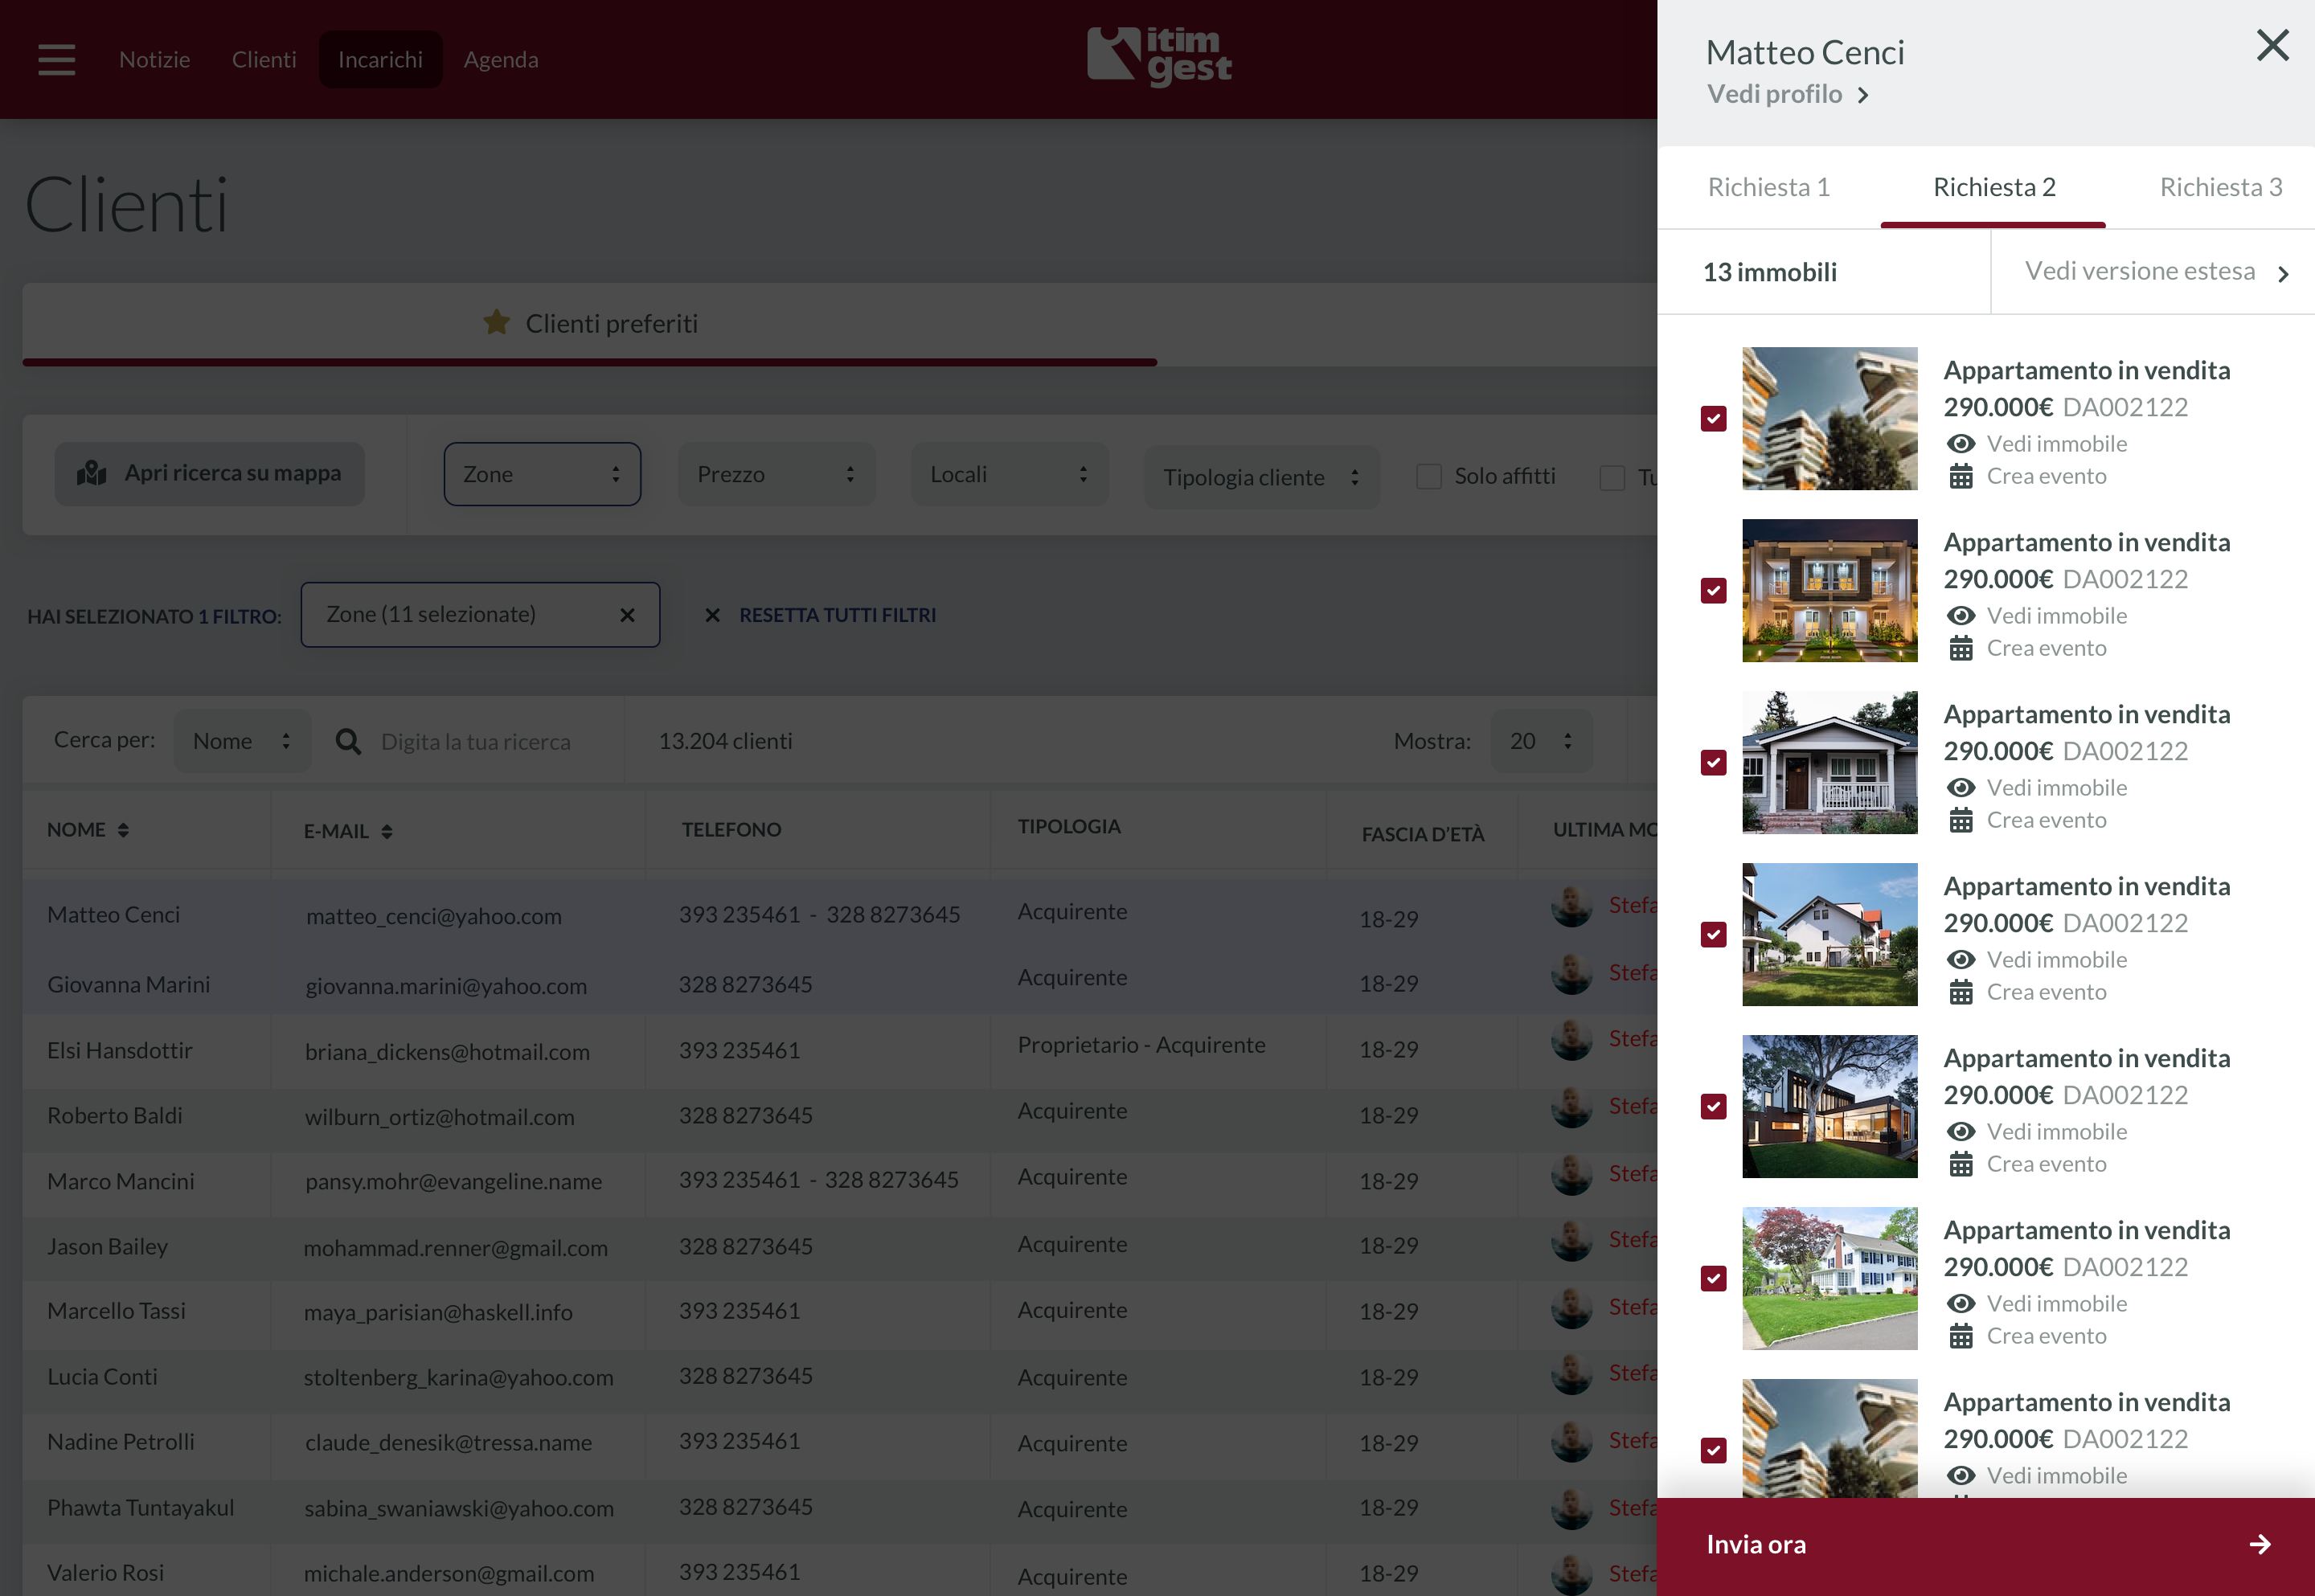This screenshot has width=2315, height=1596.
Task: Click the Vedi profilo chevron
Action: coord(1863,95)
